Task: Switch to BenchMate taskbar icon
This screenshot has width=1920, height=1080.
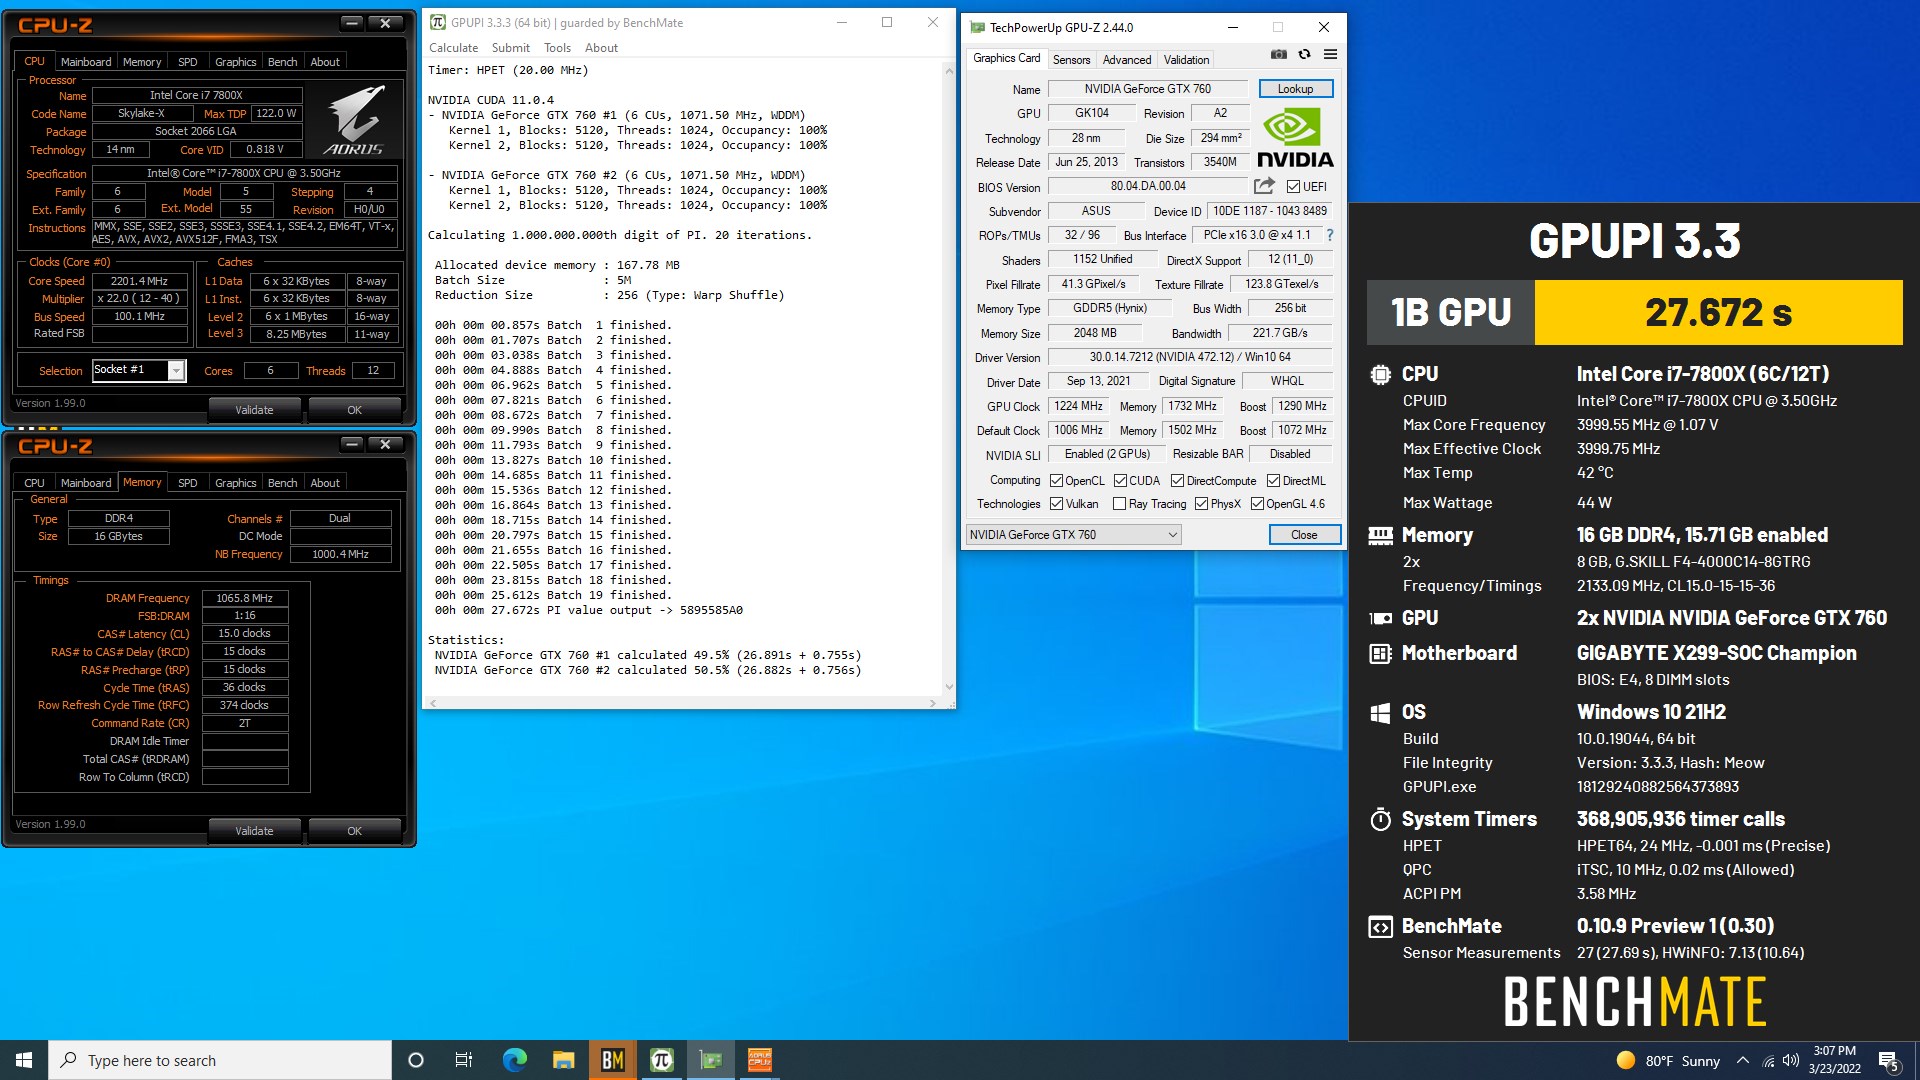Action: 612,1060
